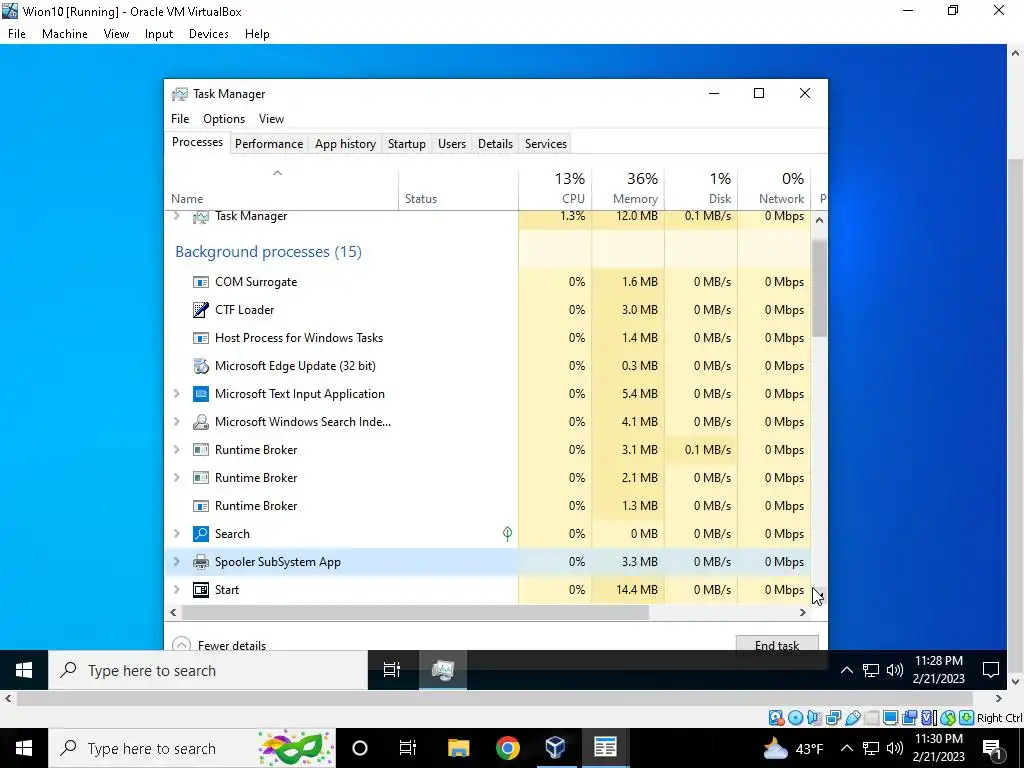The image size is (1024, 768).
Task: Click the guest clock showing 11:28 PM
Action: 938,669
